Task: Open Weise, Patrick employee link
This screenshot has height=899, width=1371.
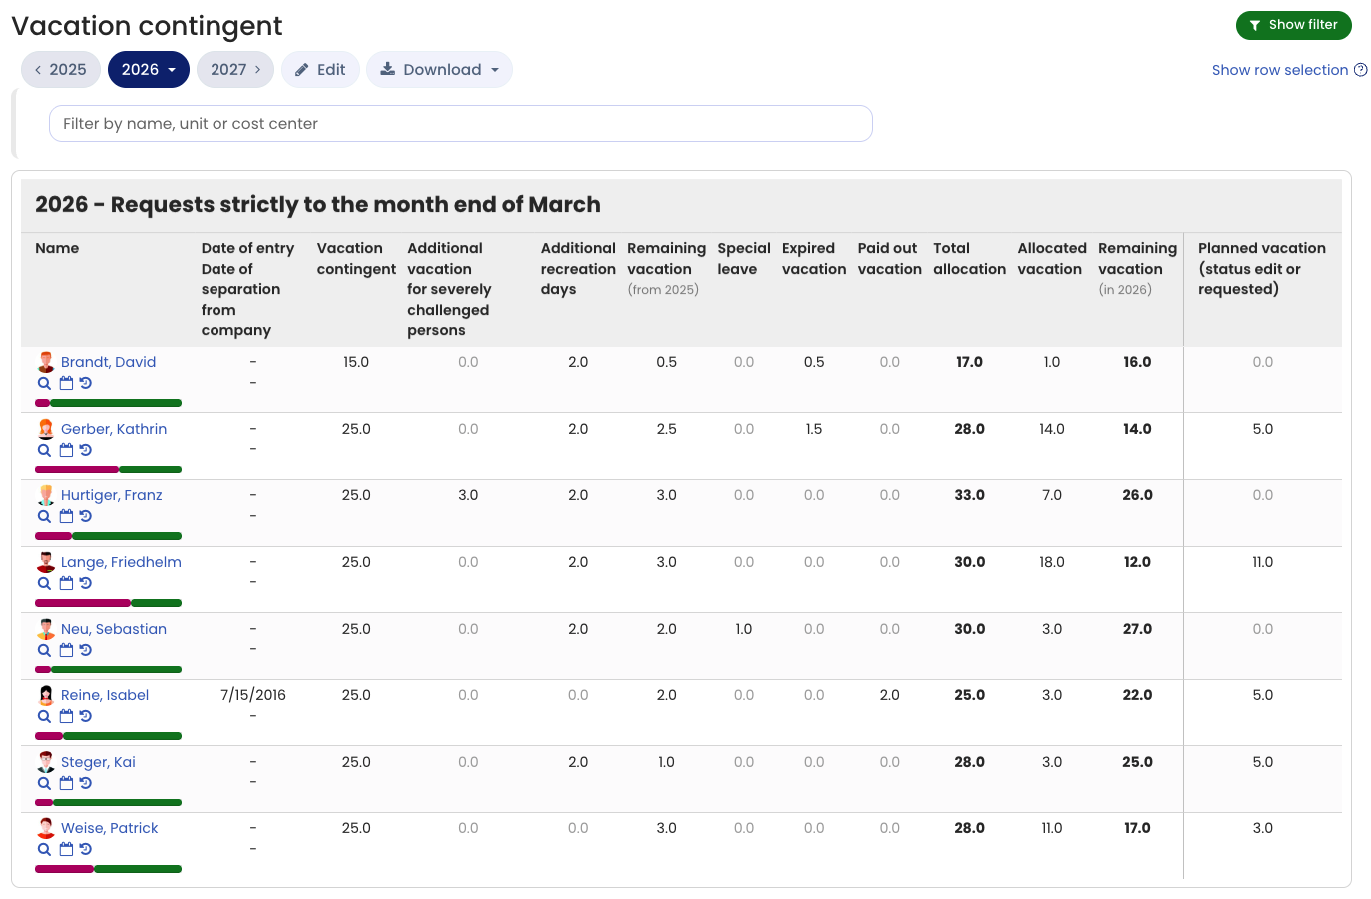Action: point(109,828)
